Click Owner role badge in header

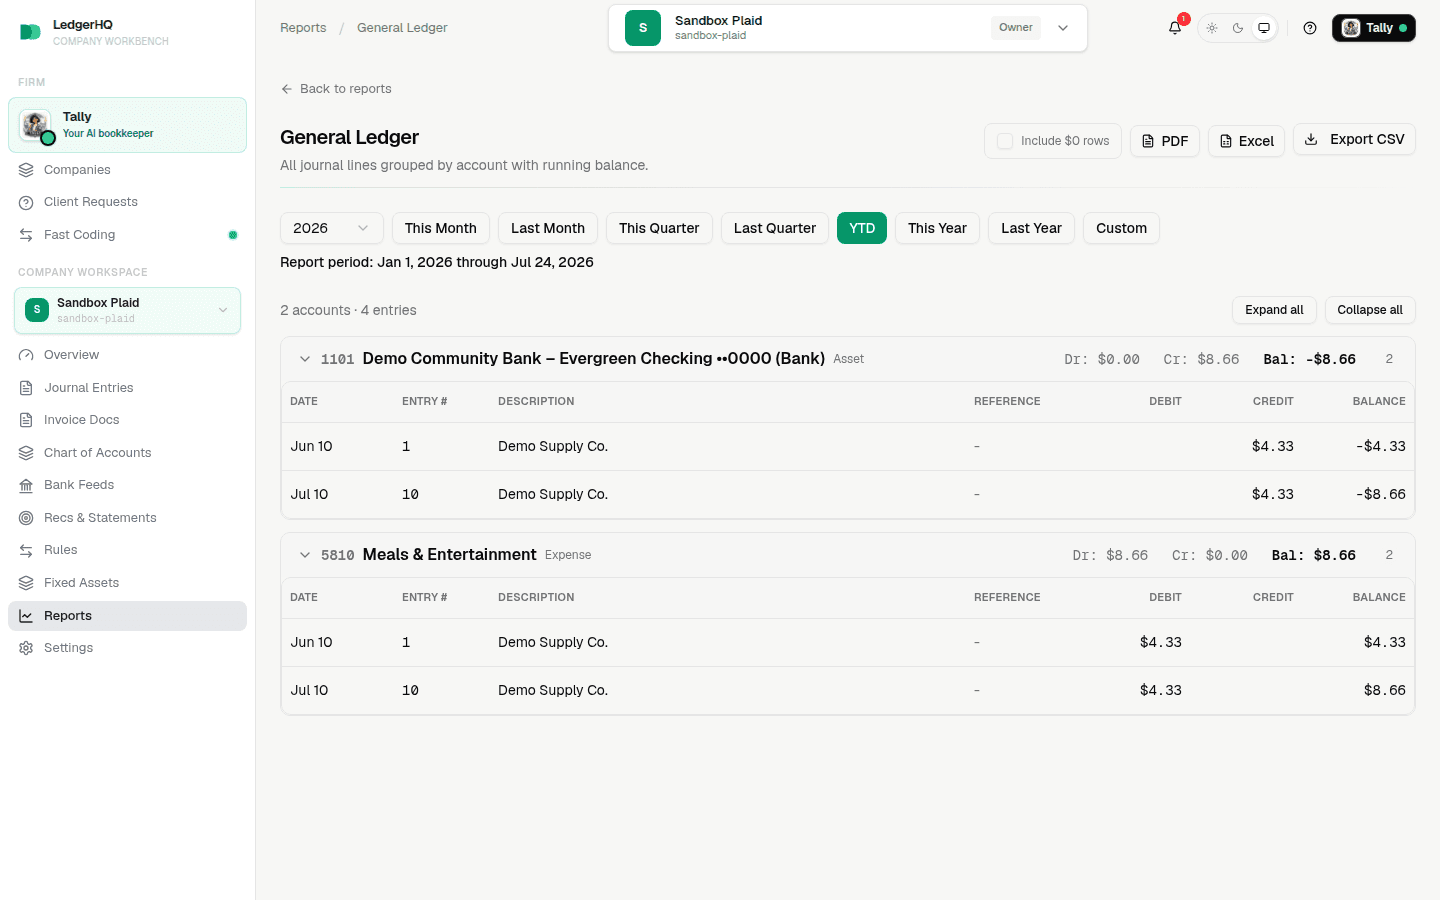(x=1016, y=28)
